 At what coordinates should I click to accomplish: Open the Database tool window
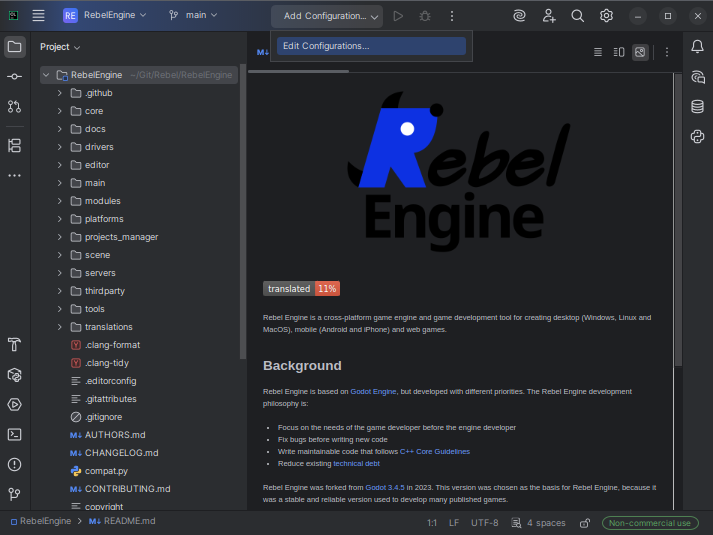(x=698, y=106)
